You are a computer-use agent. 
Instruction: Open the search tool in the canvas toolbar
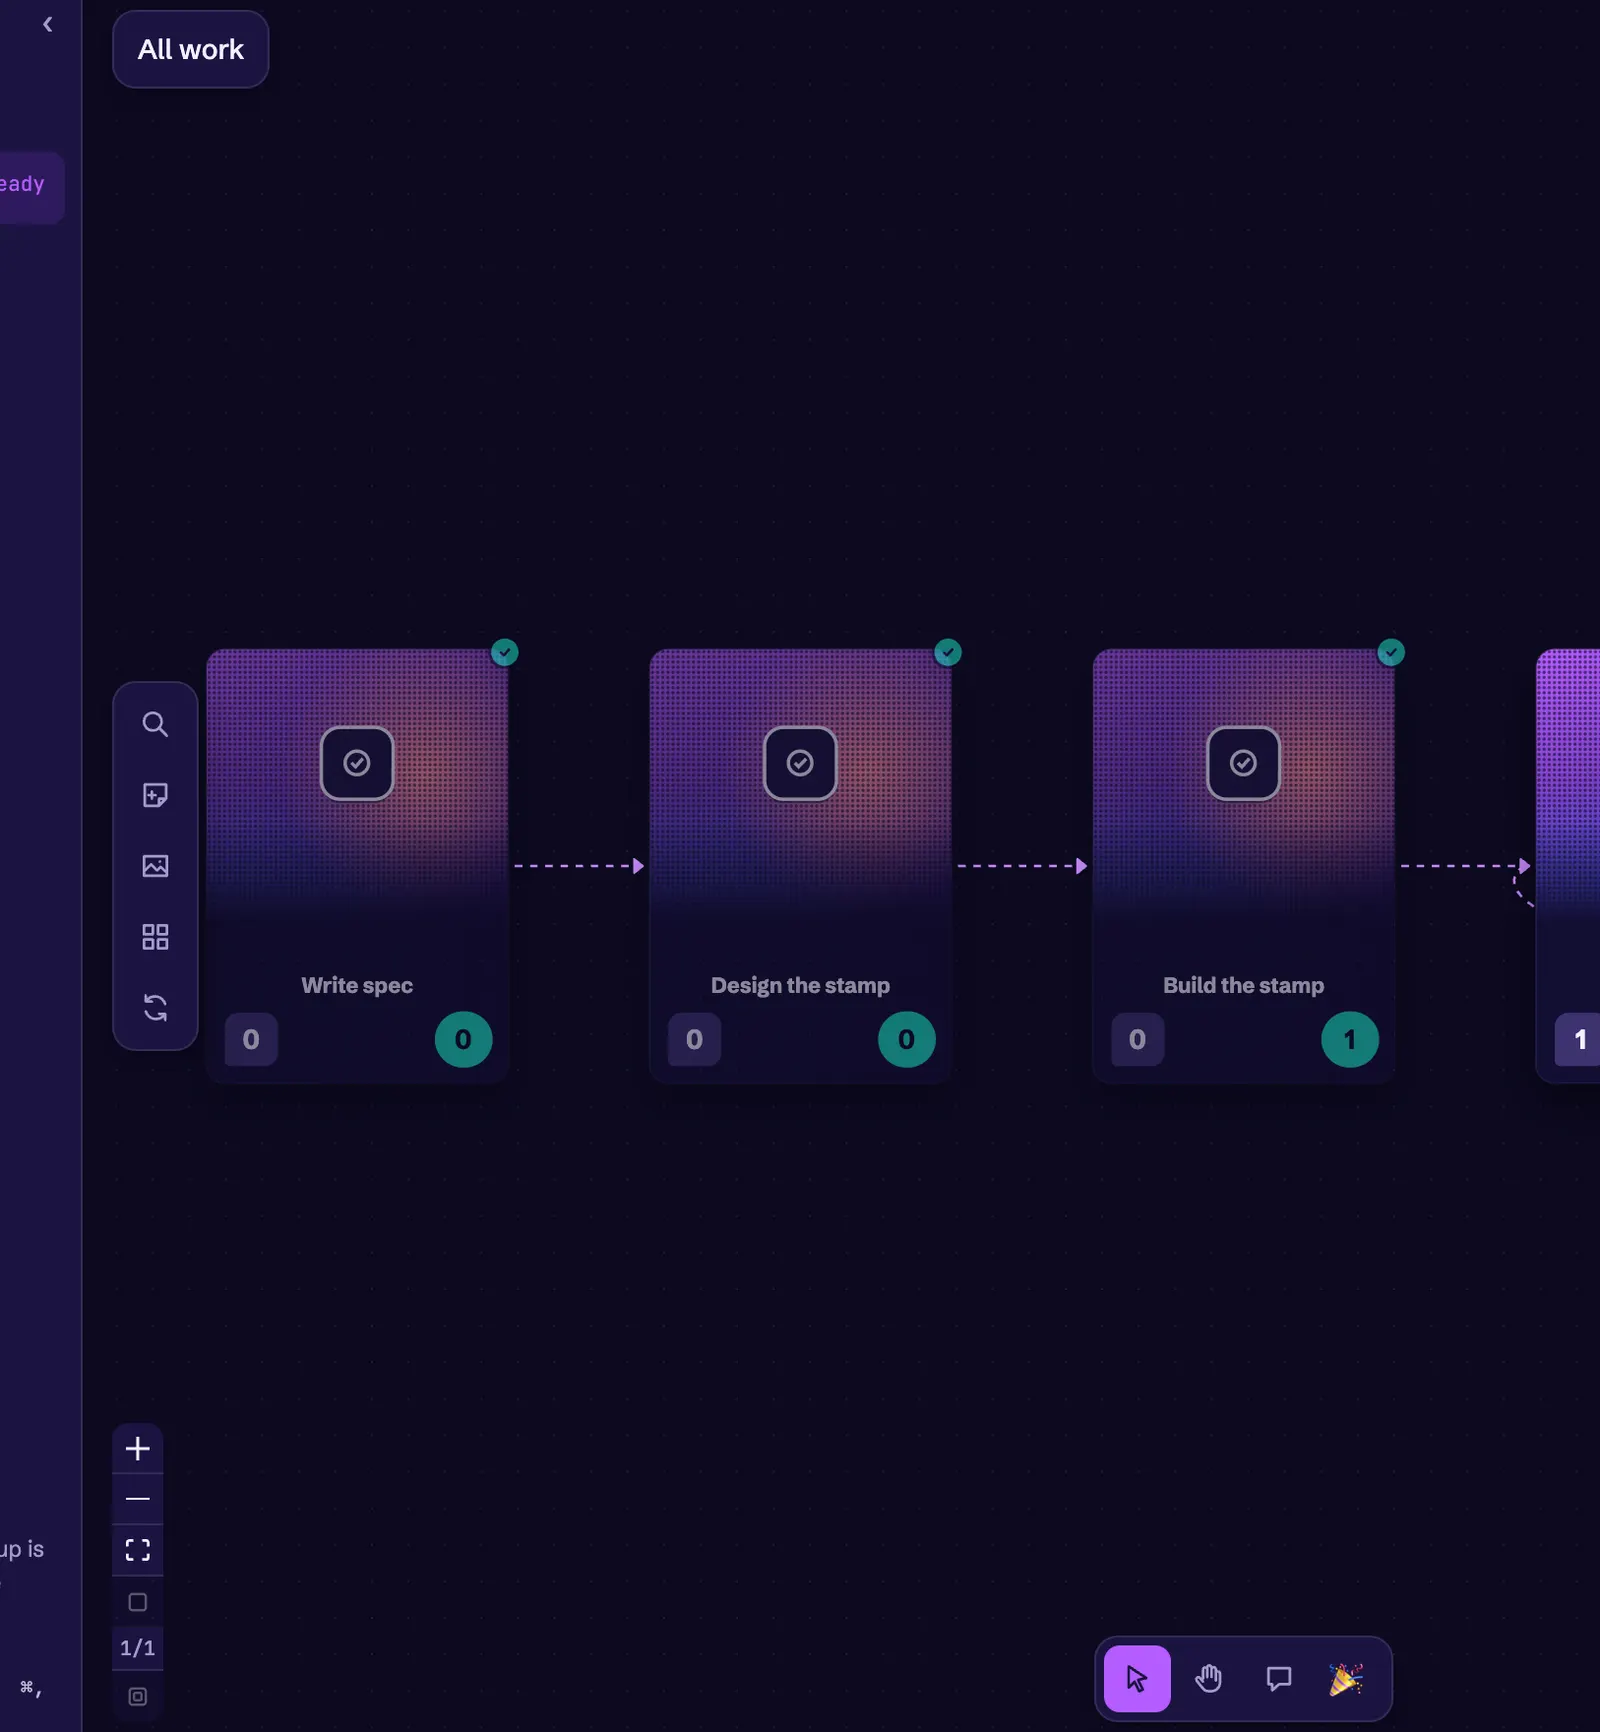pos(155,724)
